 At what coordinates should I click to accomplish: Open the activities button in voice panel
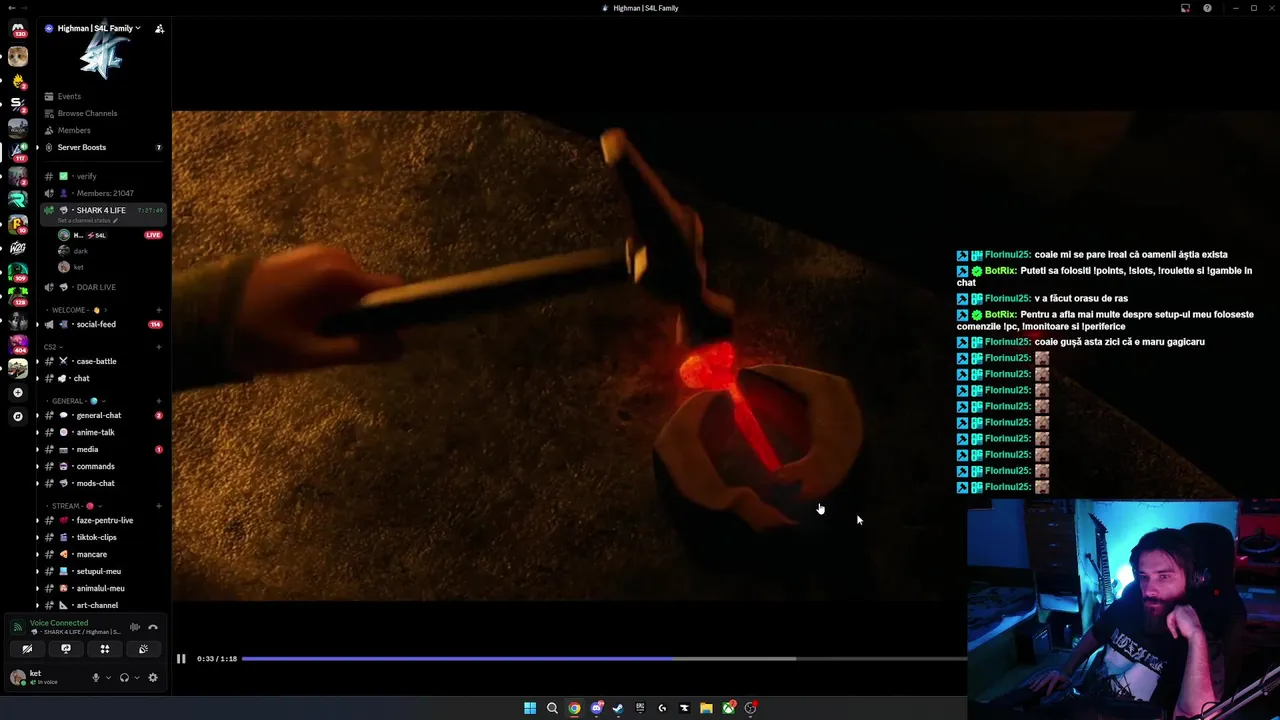[x=104, y=649]
